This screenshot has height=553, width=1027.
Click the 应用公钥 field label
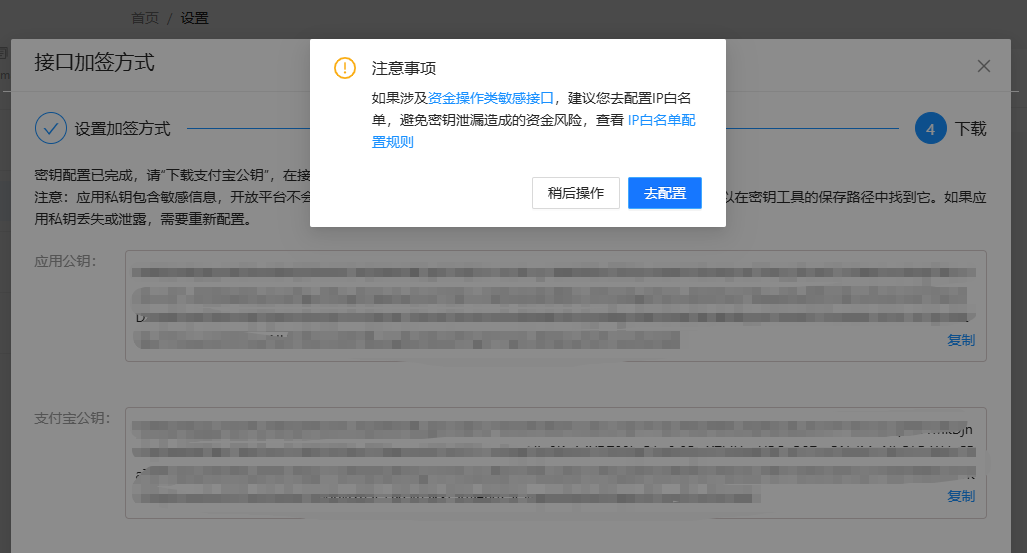click(65, 262)
